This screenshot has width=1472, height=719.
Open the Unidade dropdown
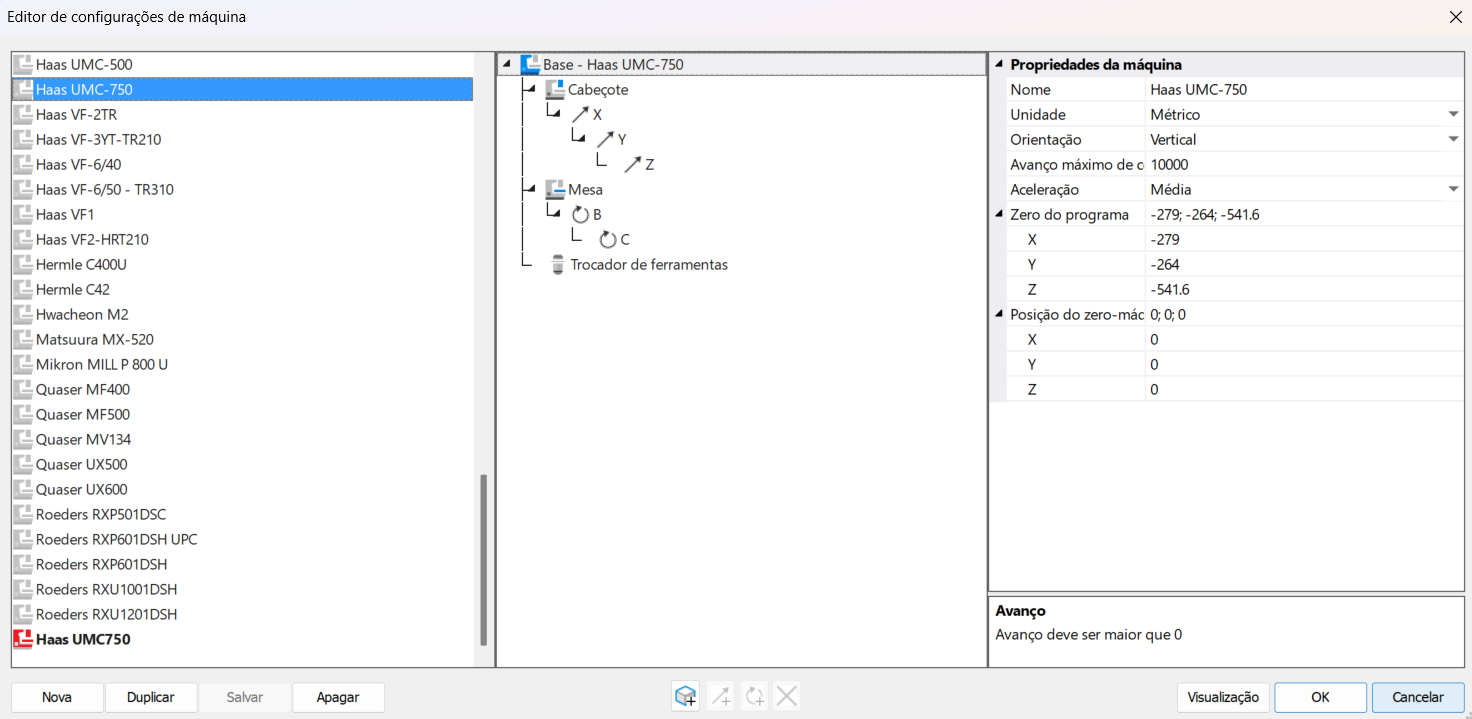tap(1453, 114)
